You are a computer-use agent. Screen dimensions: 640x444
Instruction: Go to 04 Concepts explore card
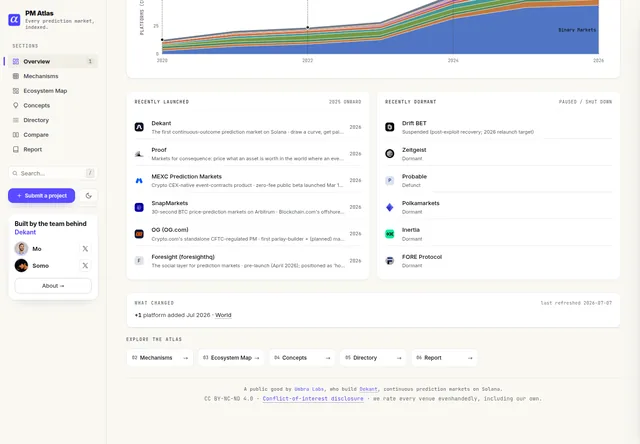point(302,357)
